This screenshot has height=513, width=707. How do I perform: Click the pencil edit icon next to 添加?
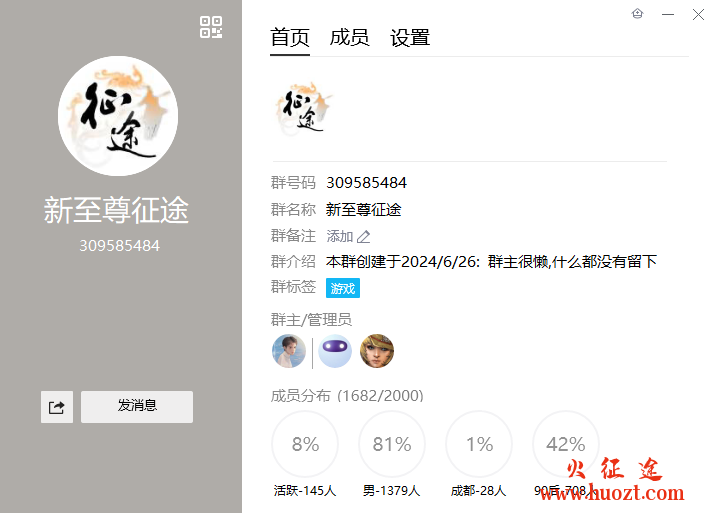click(x=363, y=237)
